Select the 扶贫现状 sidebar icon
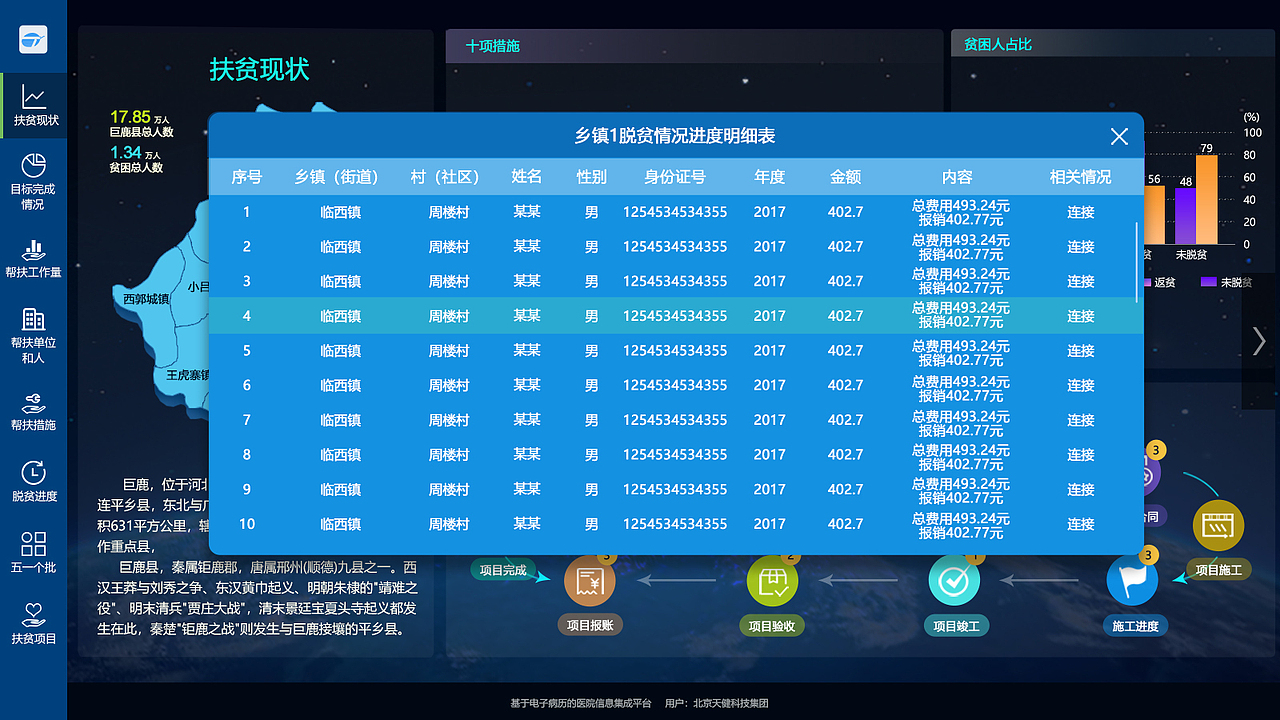This screenshot has height=720, width=1280. tap(34, 106)
